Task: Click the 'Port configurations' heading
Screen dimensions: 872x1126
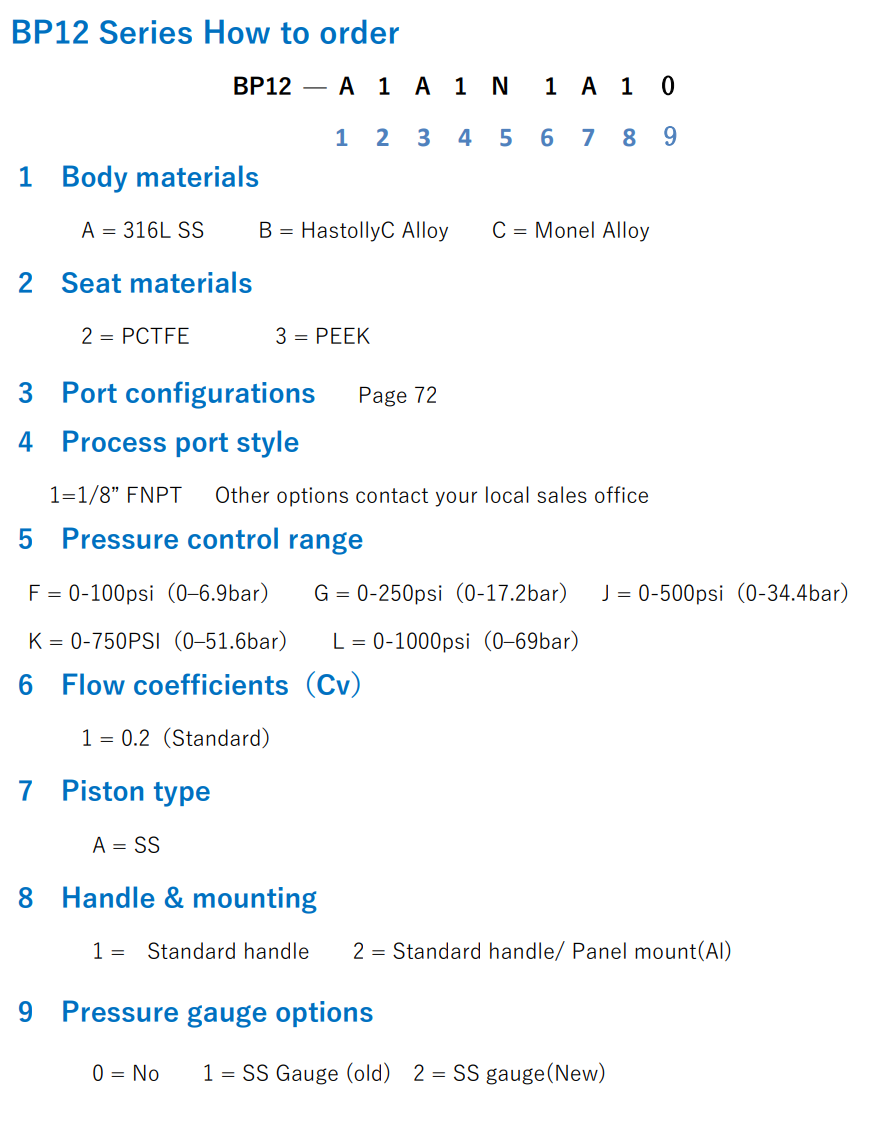Action: coord(188,394)
